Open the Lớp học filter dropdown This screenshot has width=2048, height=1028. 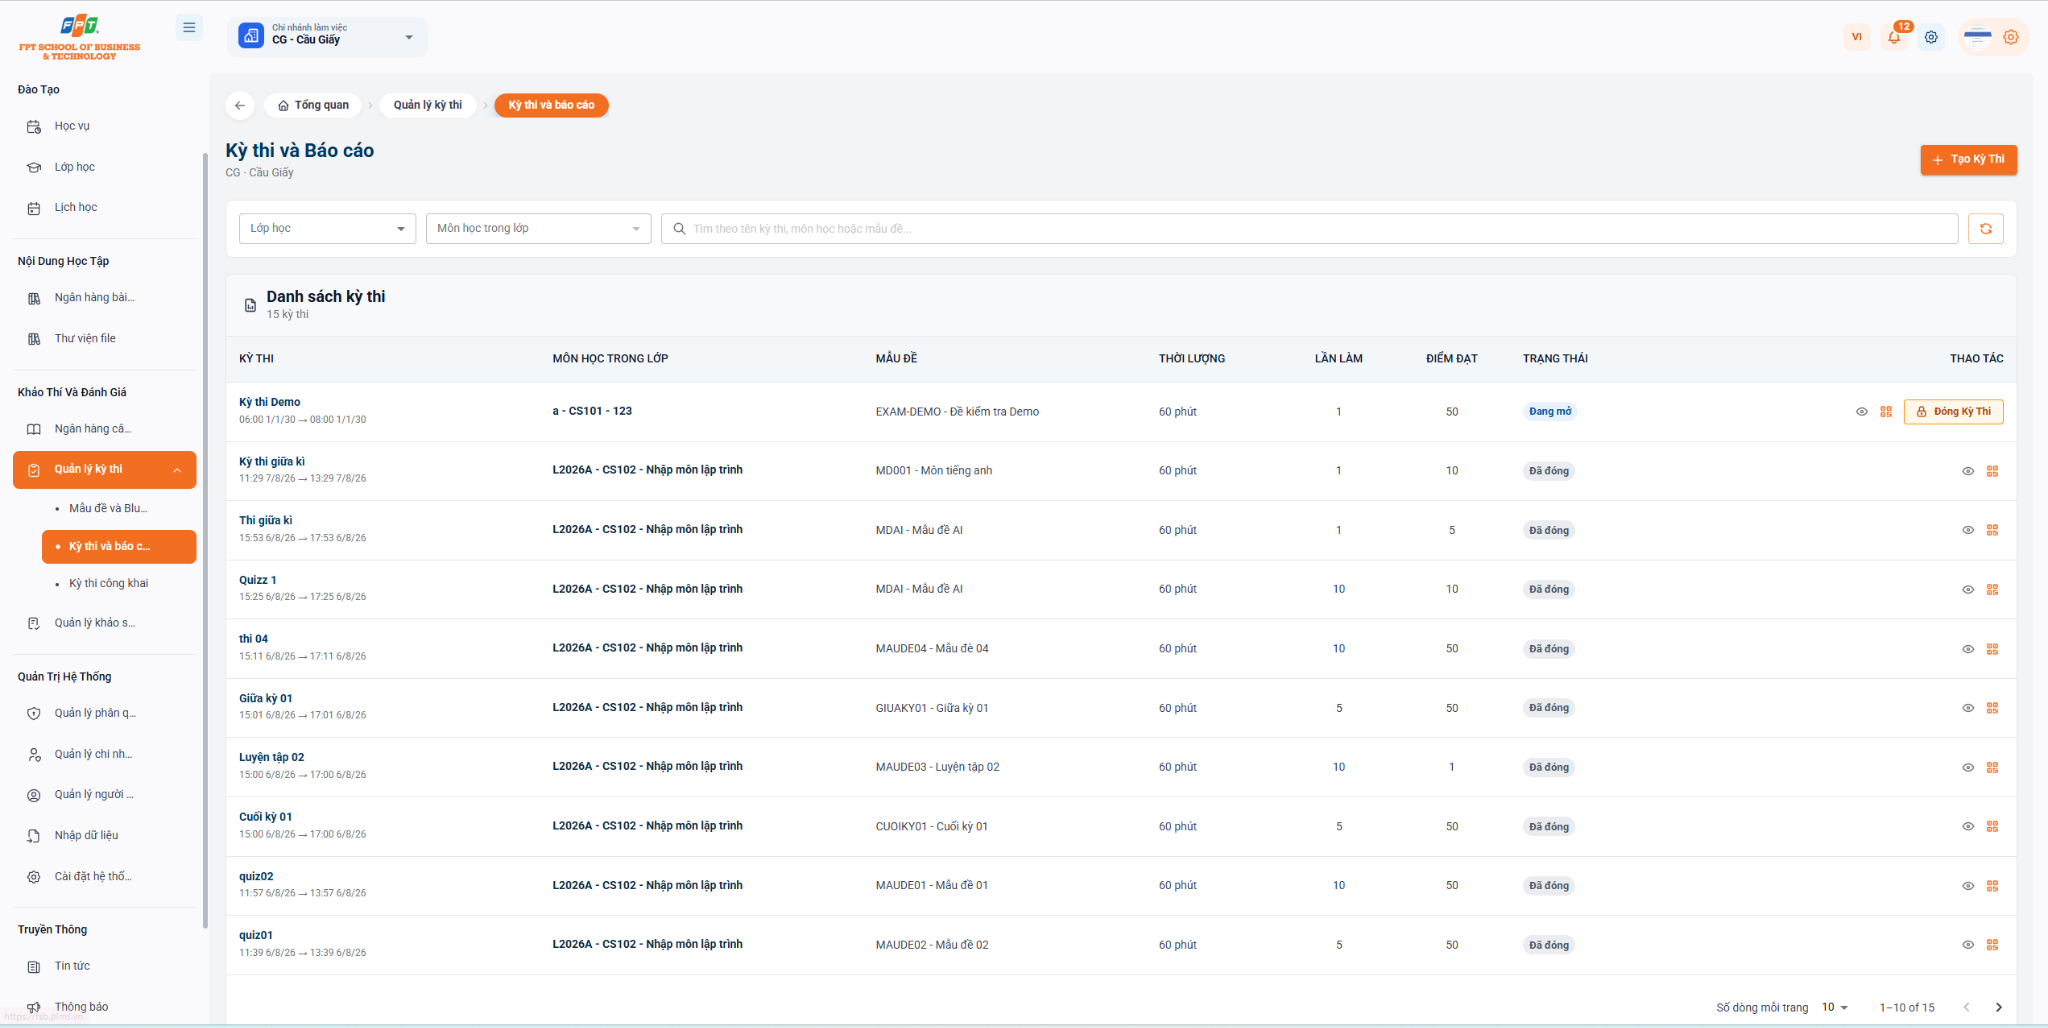(327, 229)
